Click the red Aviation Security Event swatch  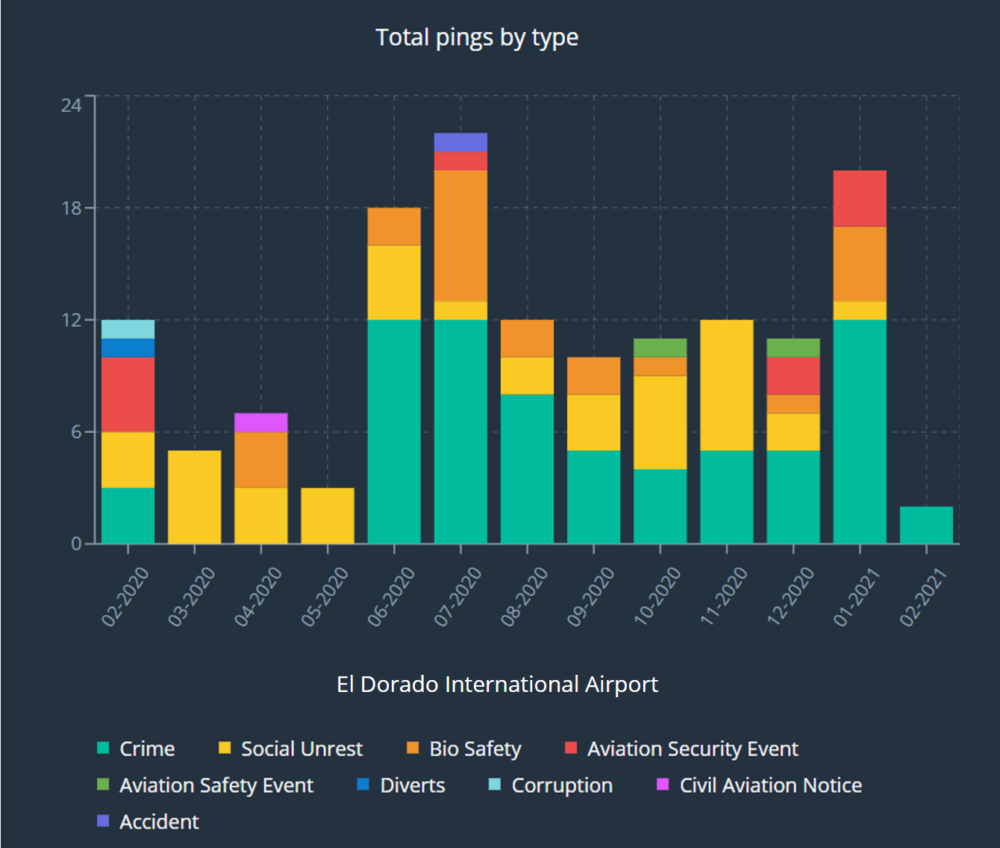pos(572,749)
